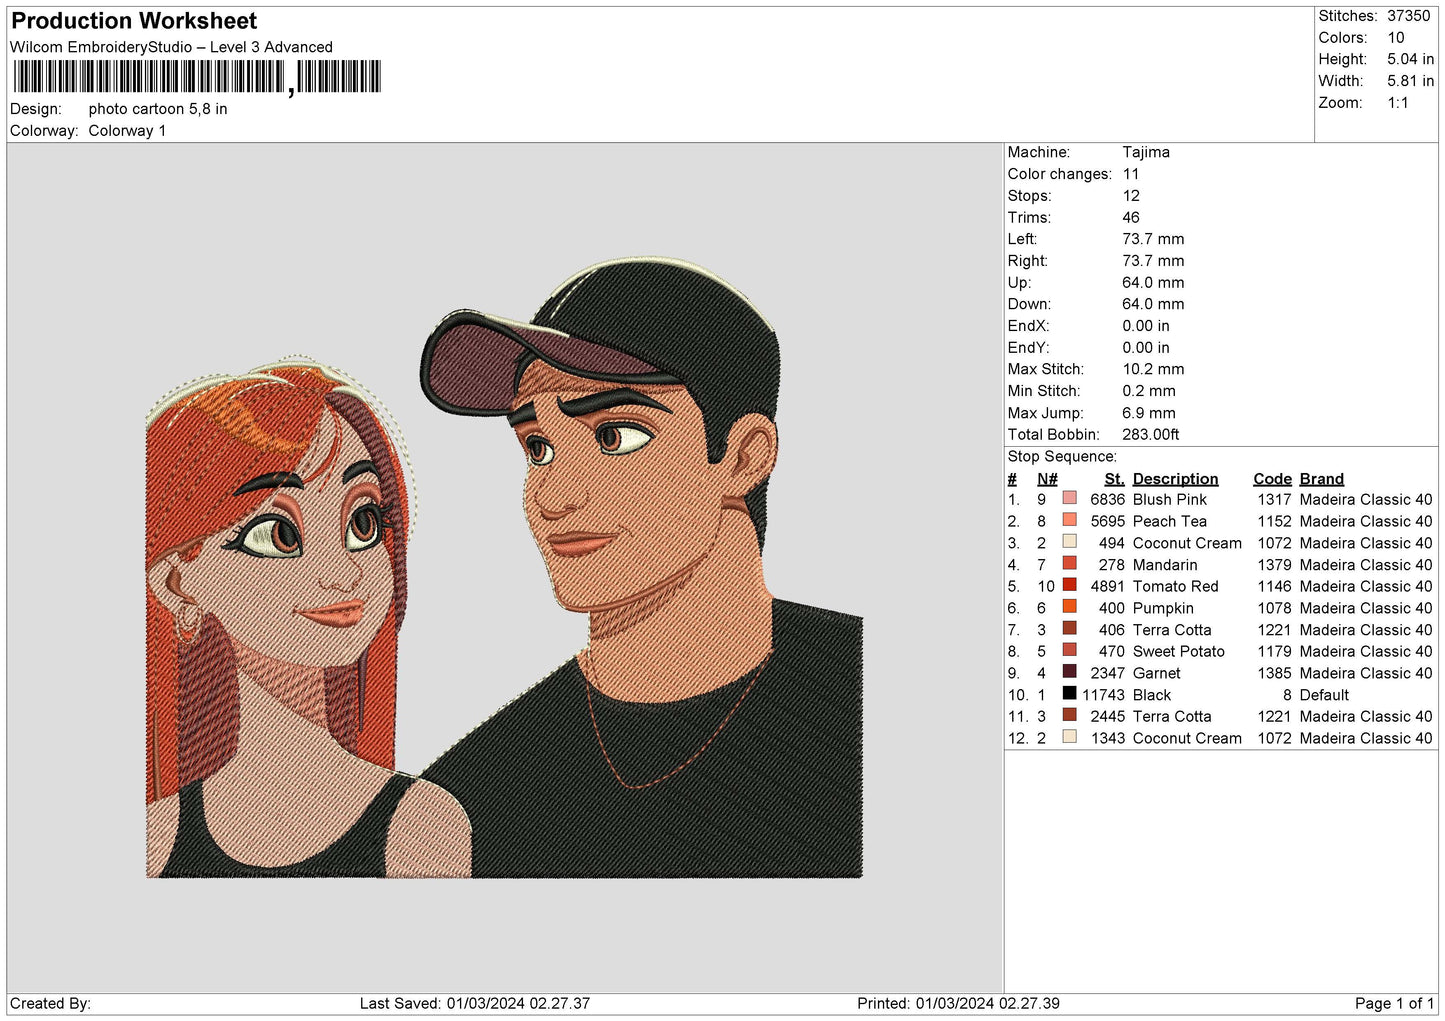This screenshot has width=1445, height=1021.
Task: Click 'Wilcom EmbroideryStudio – Level 3 Advanced' text
Action: pos(171,47)
